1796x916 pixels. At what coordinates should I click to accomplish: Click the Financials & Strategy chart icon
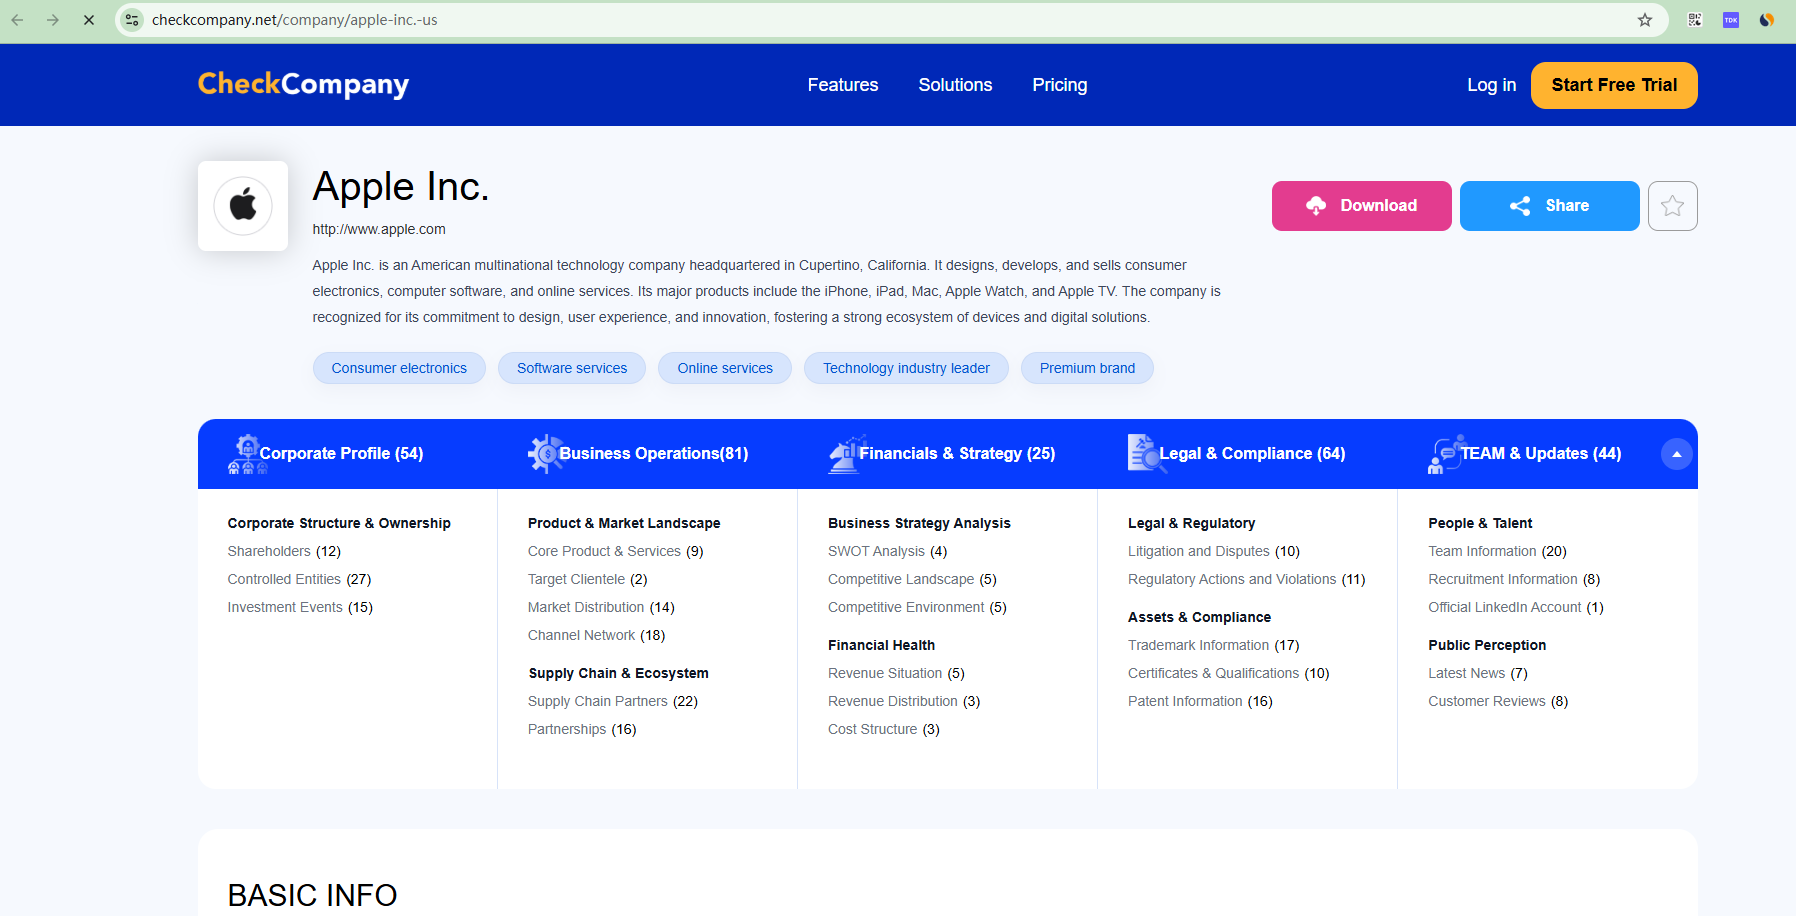pos(846,453)
